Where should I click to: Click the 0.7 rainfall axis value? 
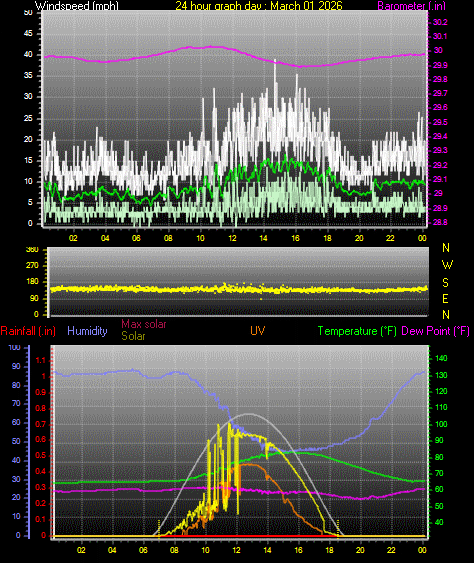point(41,424)
